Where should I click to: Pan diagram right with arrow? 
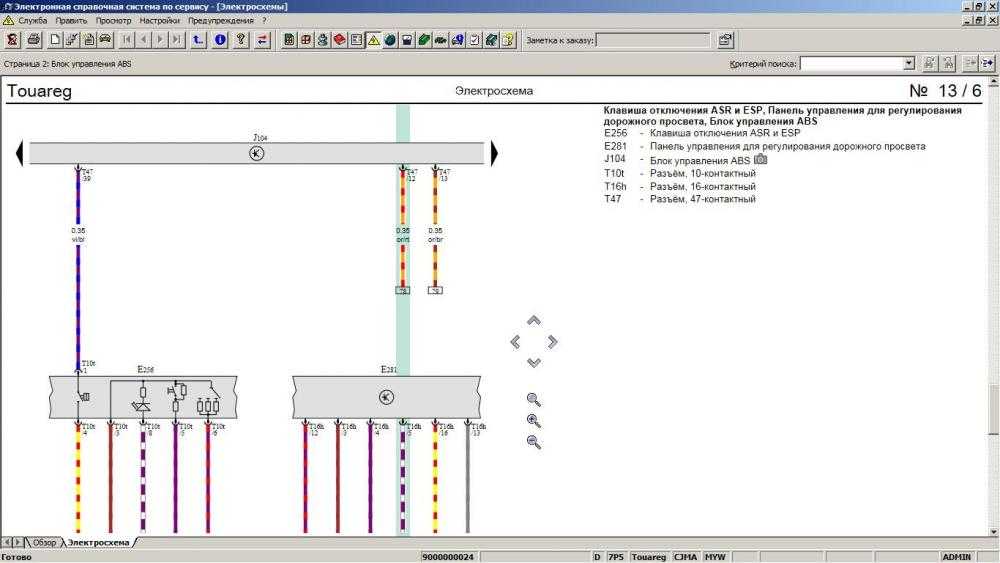(552, 342)
